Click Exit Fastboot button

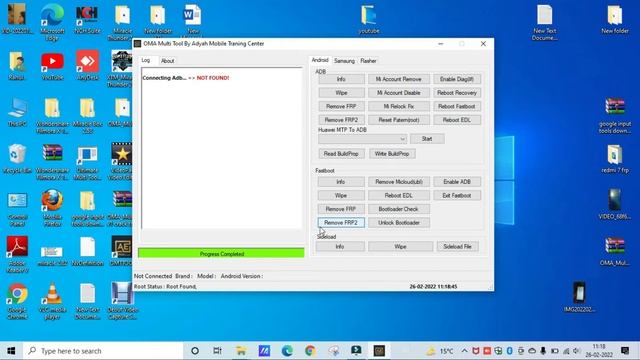(457, 196)
